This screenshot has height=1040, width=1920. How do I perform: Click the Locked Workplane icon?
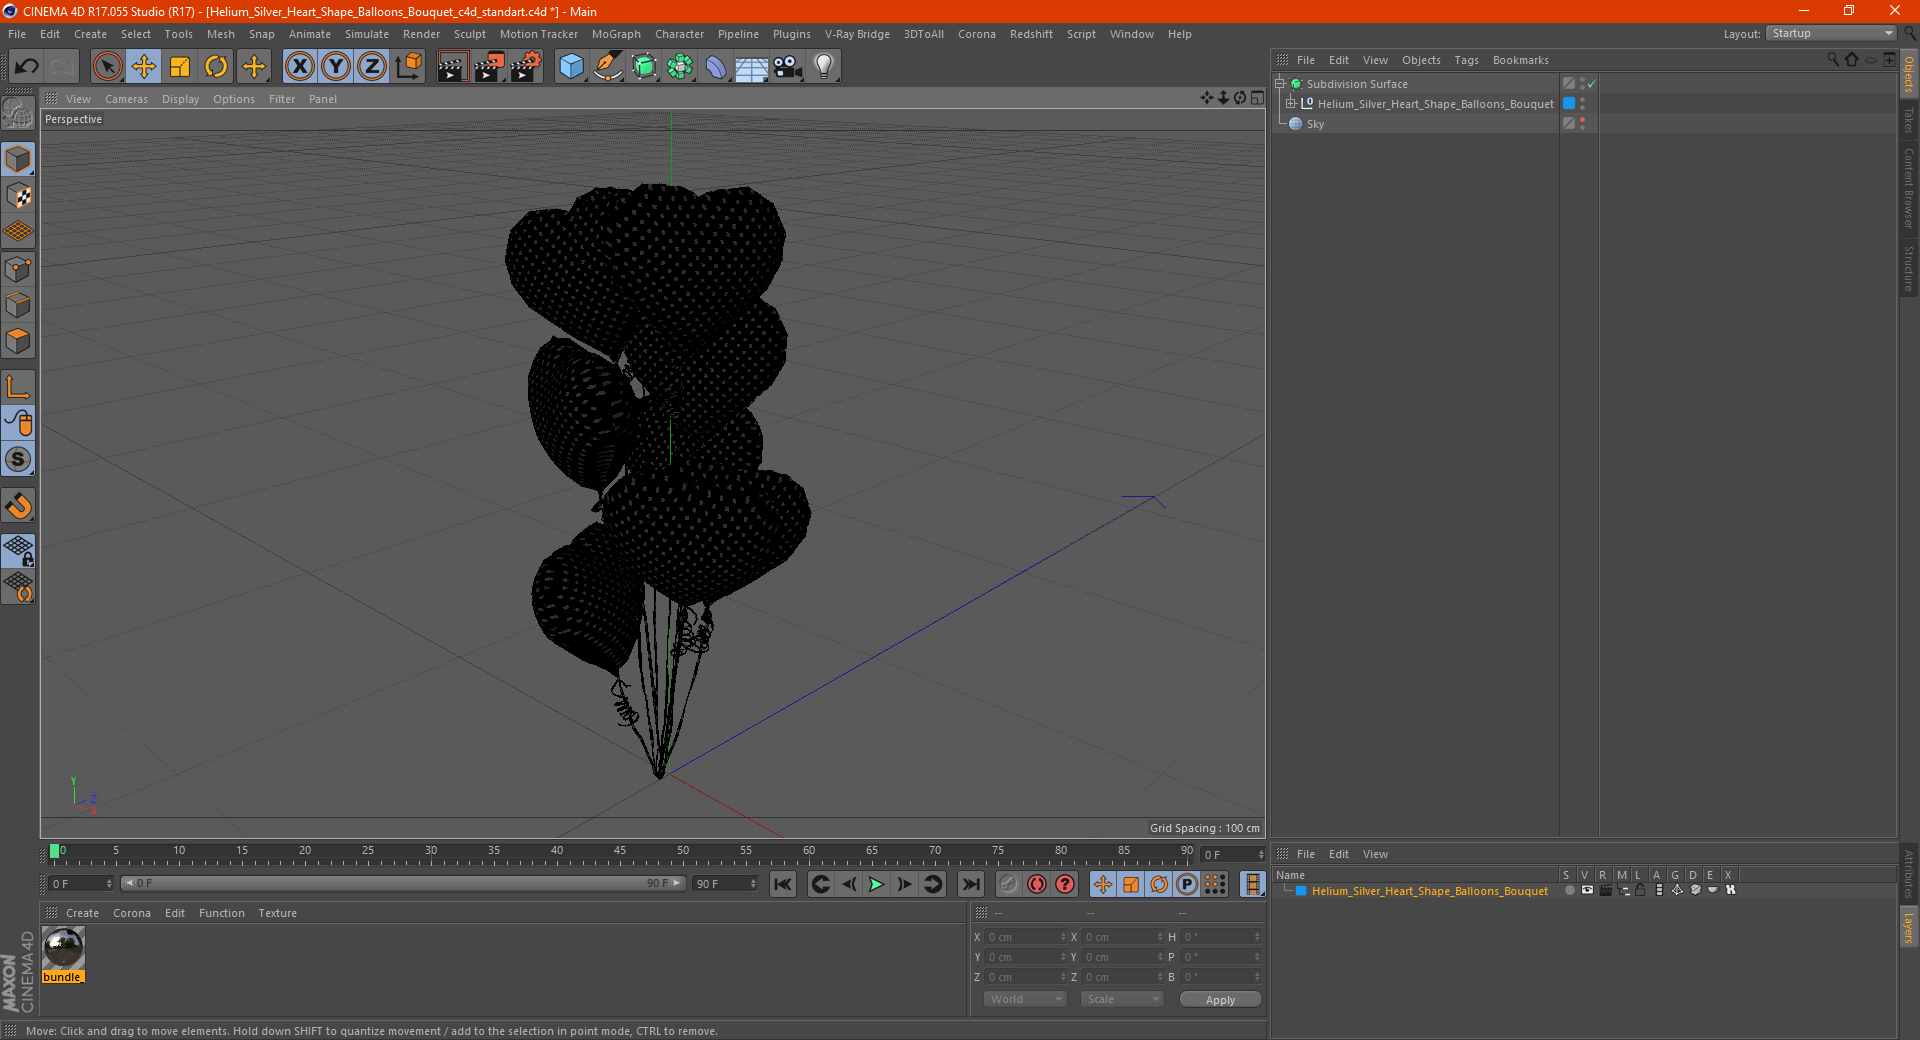coord(18,550)
